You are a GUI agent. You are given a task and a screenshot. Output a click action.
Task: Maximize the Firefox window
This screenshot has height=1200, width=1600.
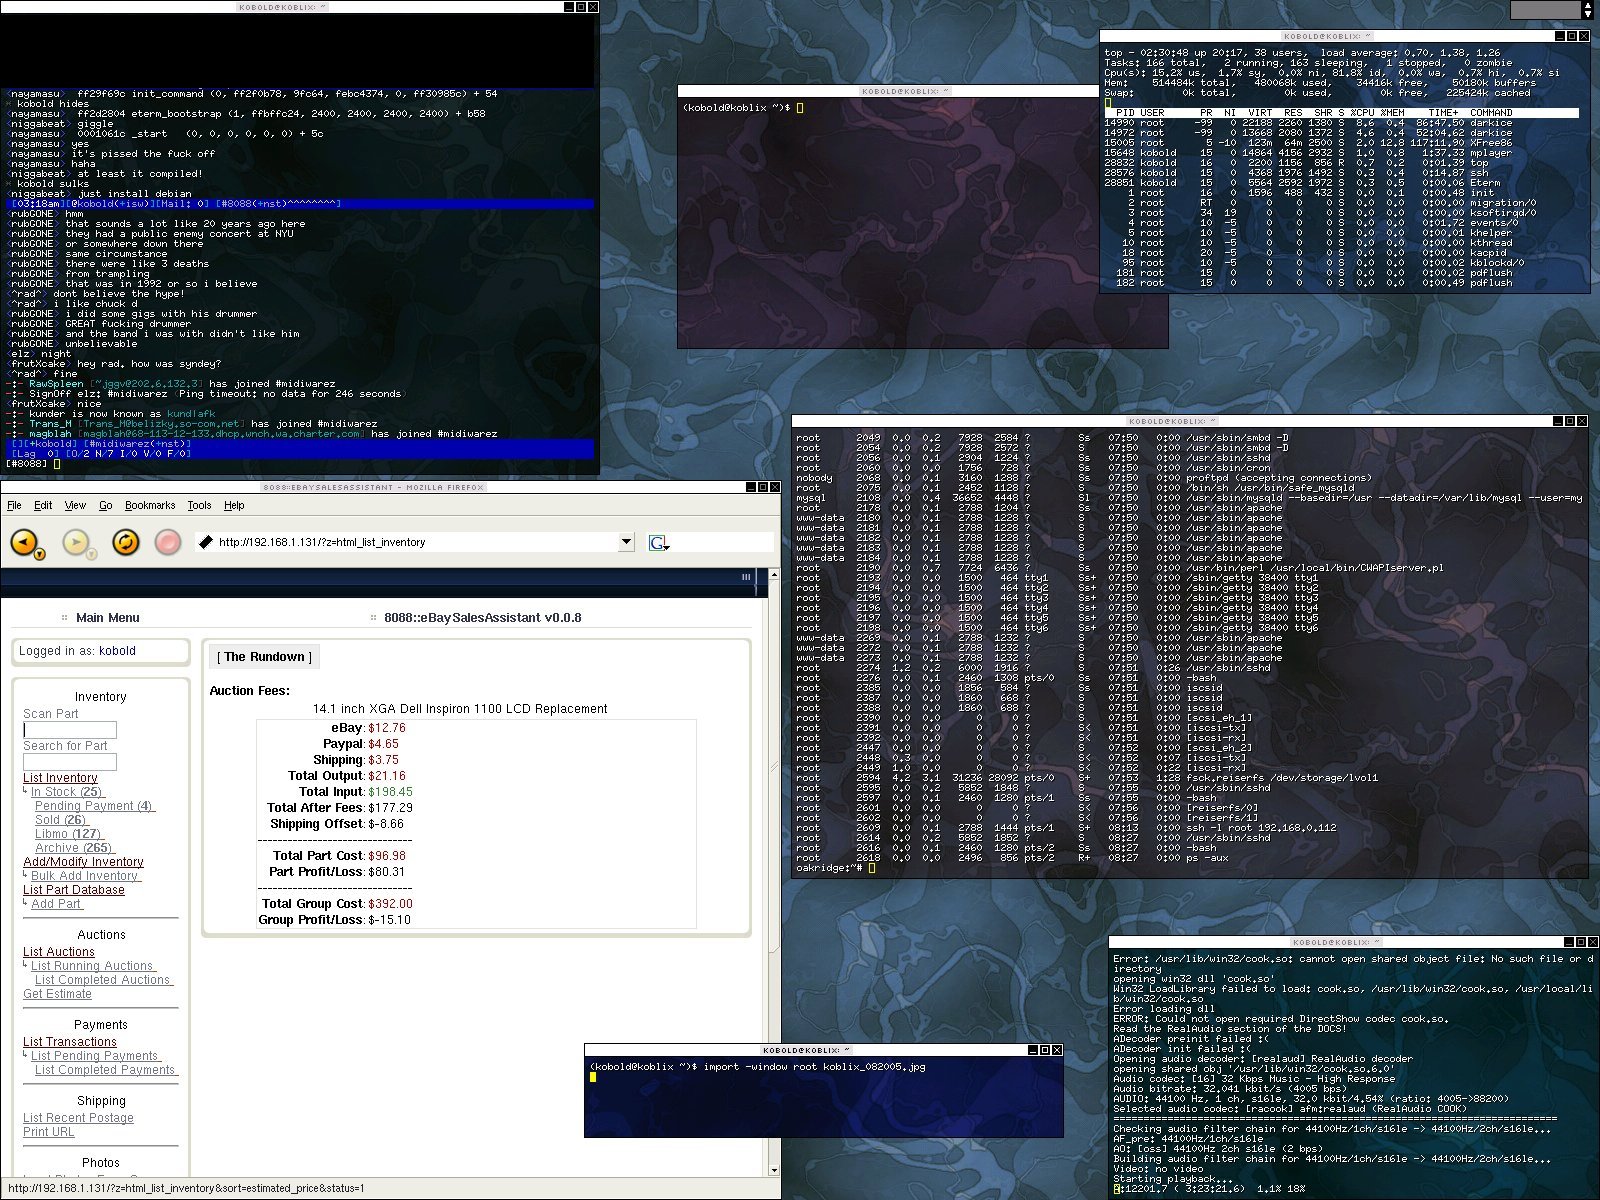762,487
